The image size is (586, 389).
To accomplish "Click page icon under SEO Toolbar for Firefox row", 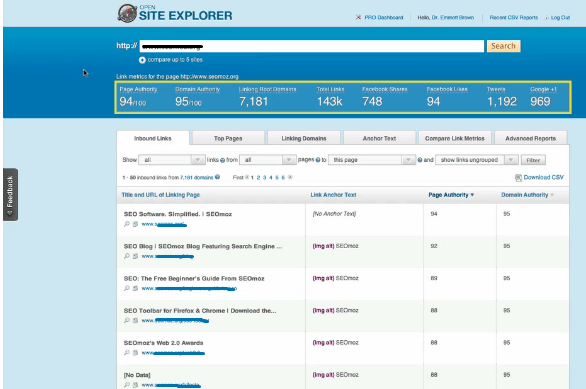I will [x=135, y=320].
